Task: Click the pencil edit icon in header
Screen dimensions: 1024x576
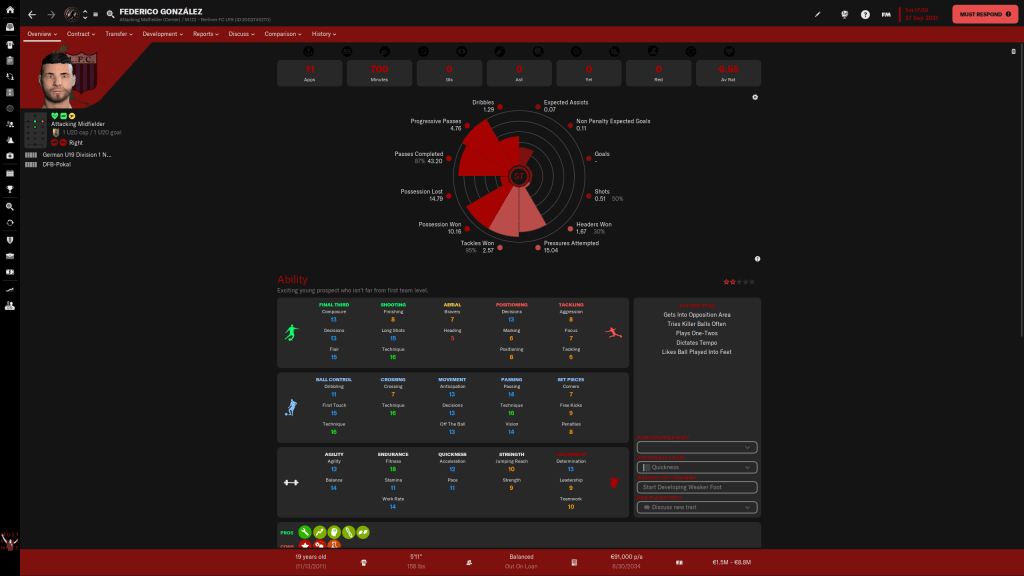Action: (817, 15)
